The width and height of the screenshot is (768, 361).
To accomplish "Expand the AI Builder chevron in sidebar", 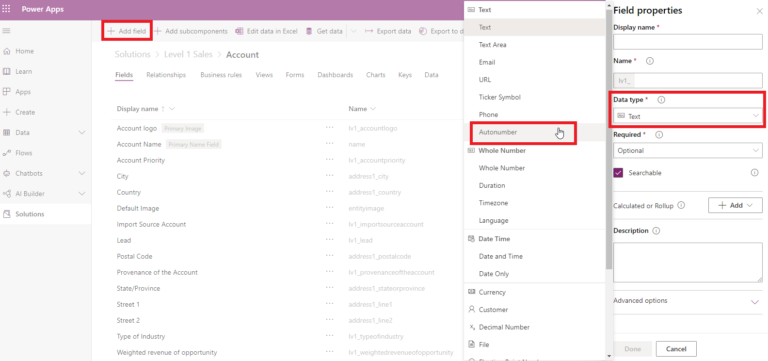I will click(x=82, y=194).
